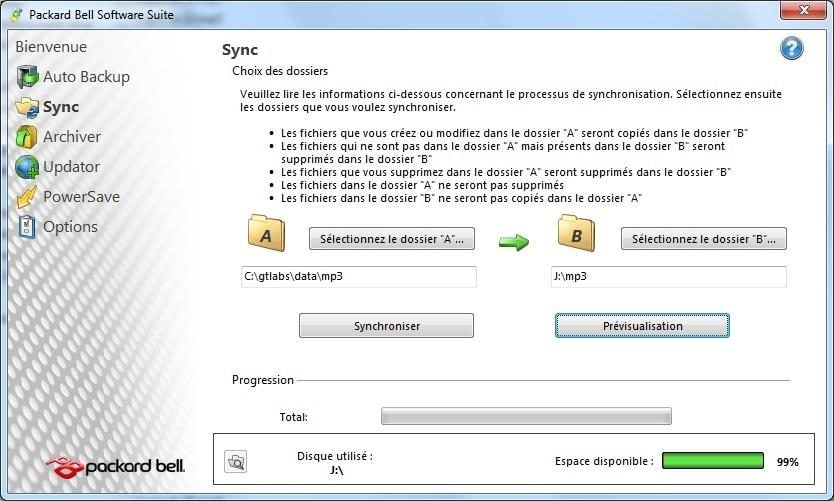Click the PowerSave icon in sidebar
Image resolution: width=834 pixels, height=501 pixels.
click(27, 197)
